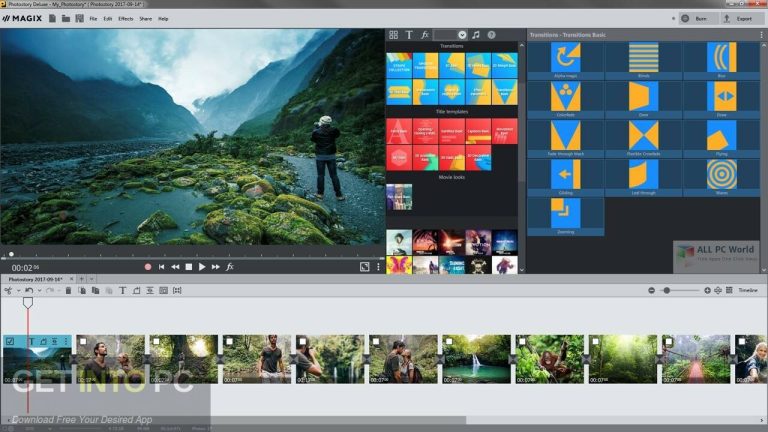Select the Fade through black transition

(x=565, y=139)
